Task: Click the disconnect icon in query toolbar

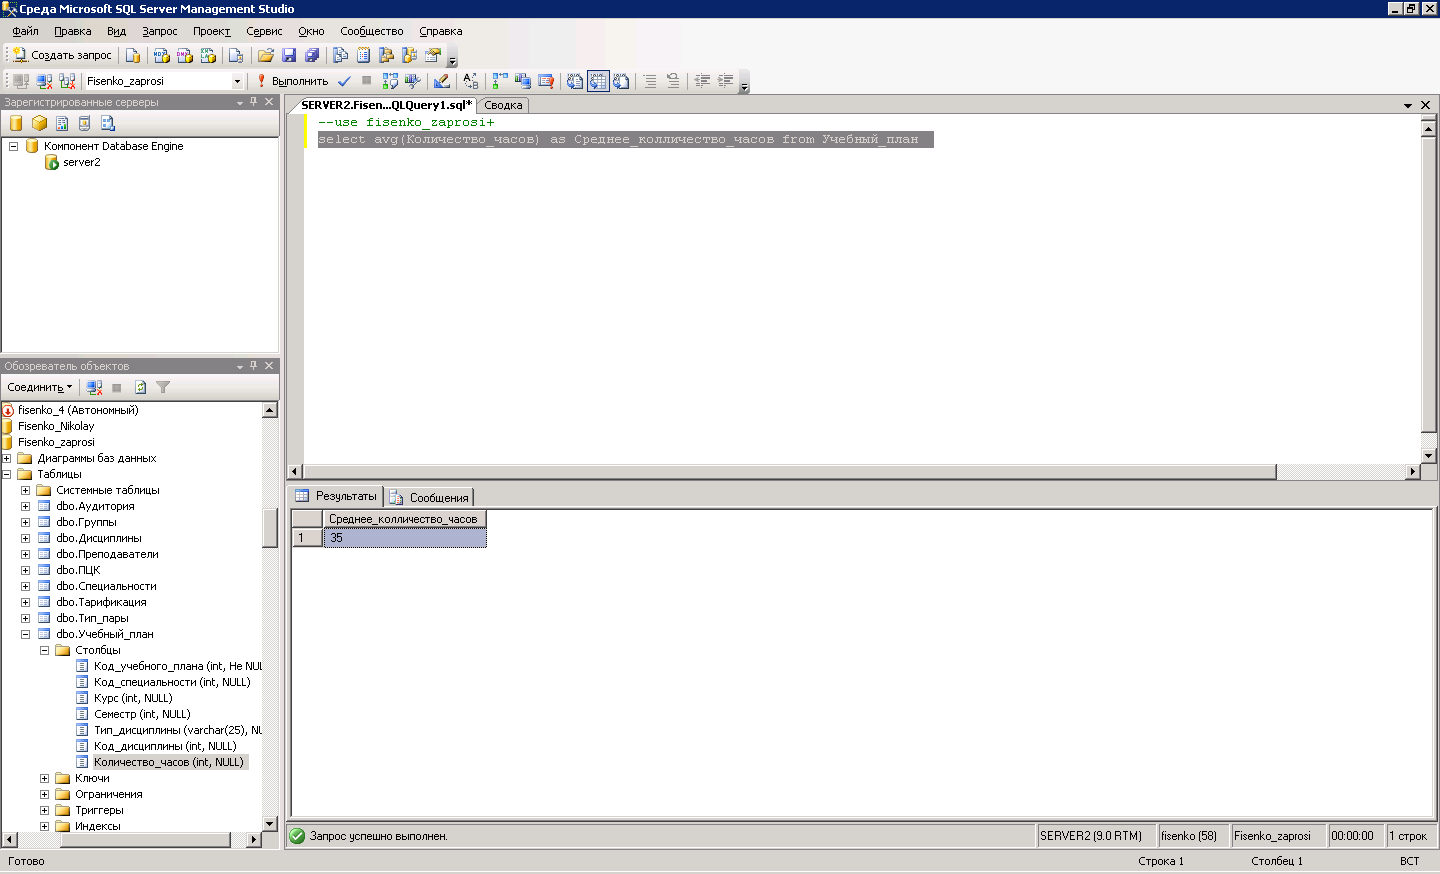Action: tap(44, 81)
